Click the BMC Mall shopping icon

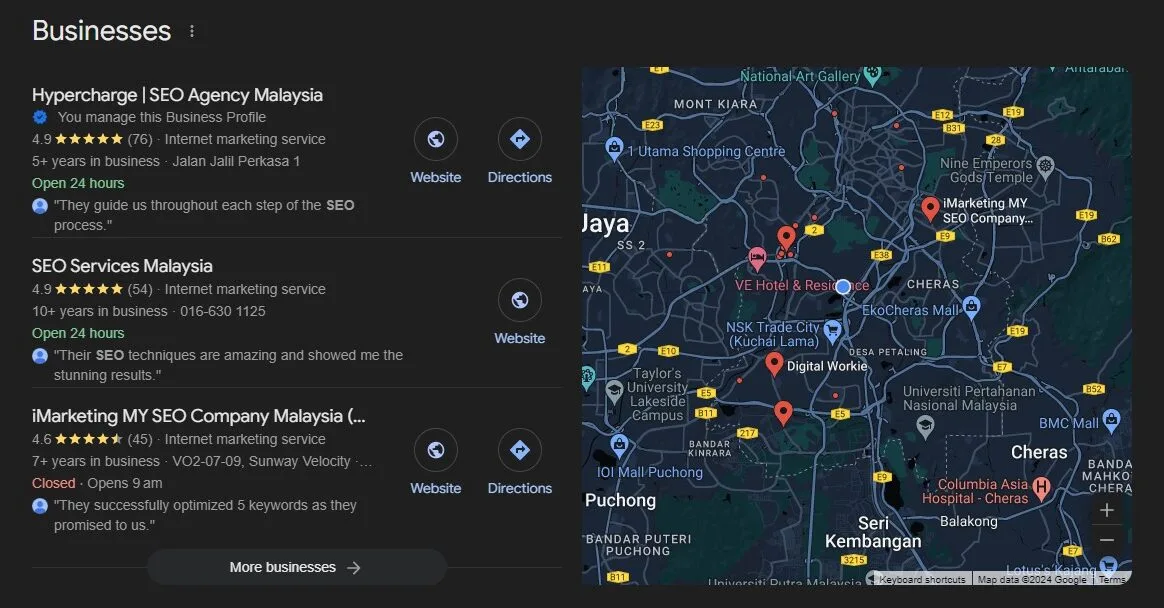(x=1111, y=419)
